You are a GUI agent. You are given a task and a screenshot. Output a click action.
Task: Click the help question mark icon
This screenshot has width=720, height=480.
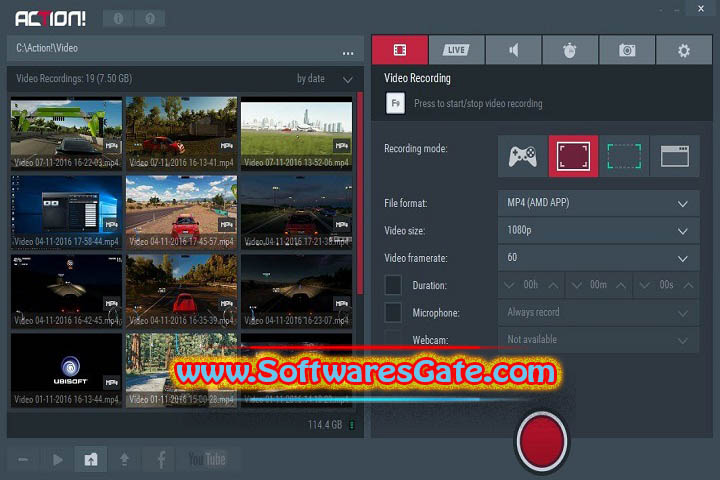150,18
